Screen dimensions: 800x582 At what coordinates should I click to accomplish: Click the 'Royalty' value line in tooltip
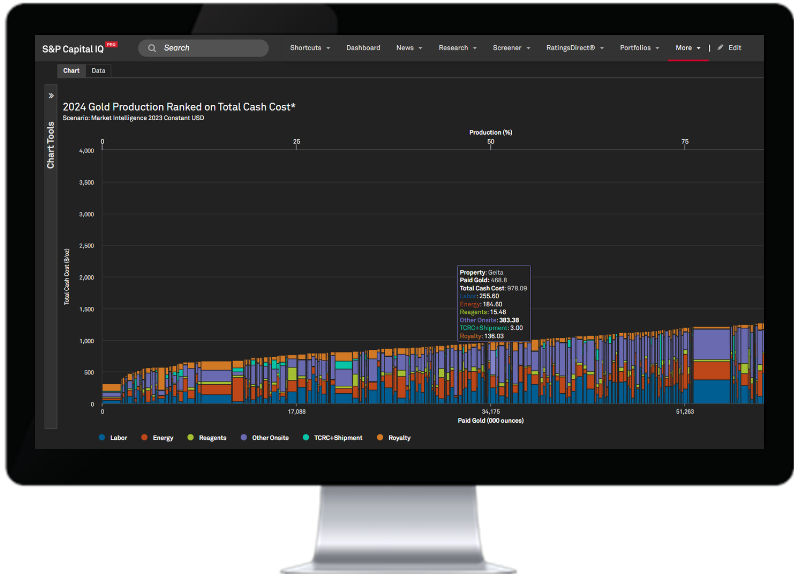[x=482, y=337]
